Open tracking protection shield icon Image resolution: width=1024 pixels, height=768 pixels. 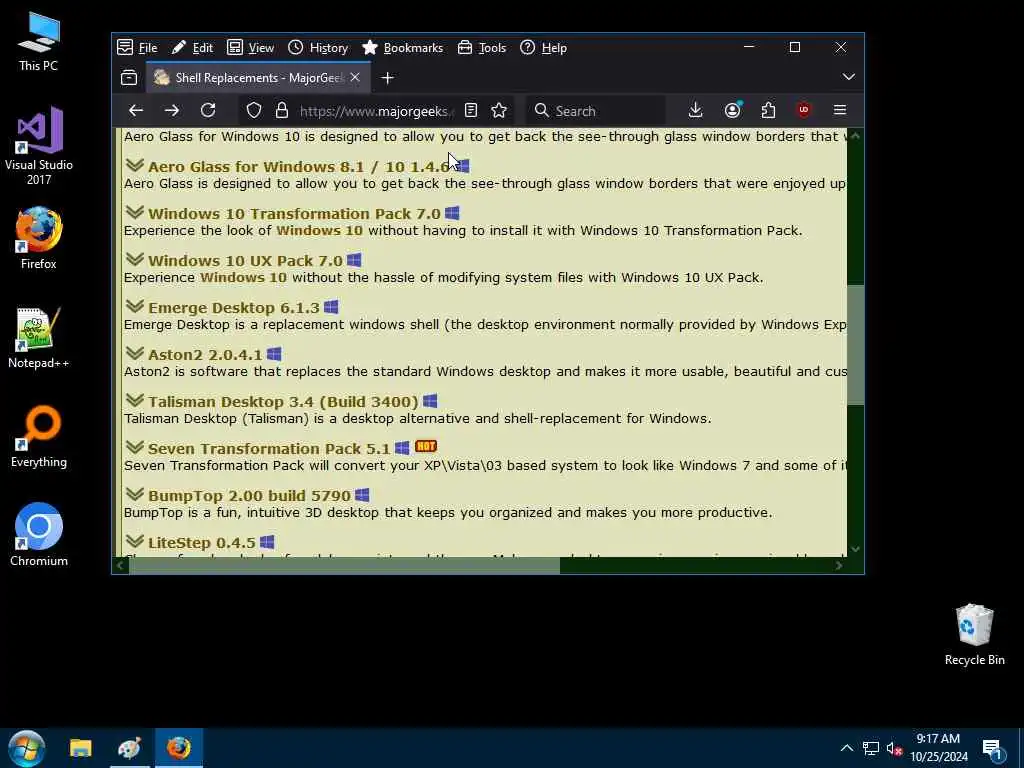point(254,111)
